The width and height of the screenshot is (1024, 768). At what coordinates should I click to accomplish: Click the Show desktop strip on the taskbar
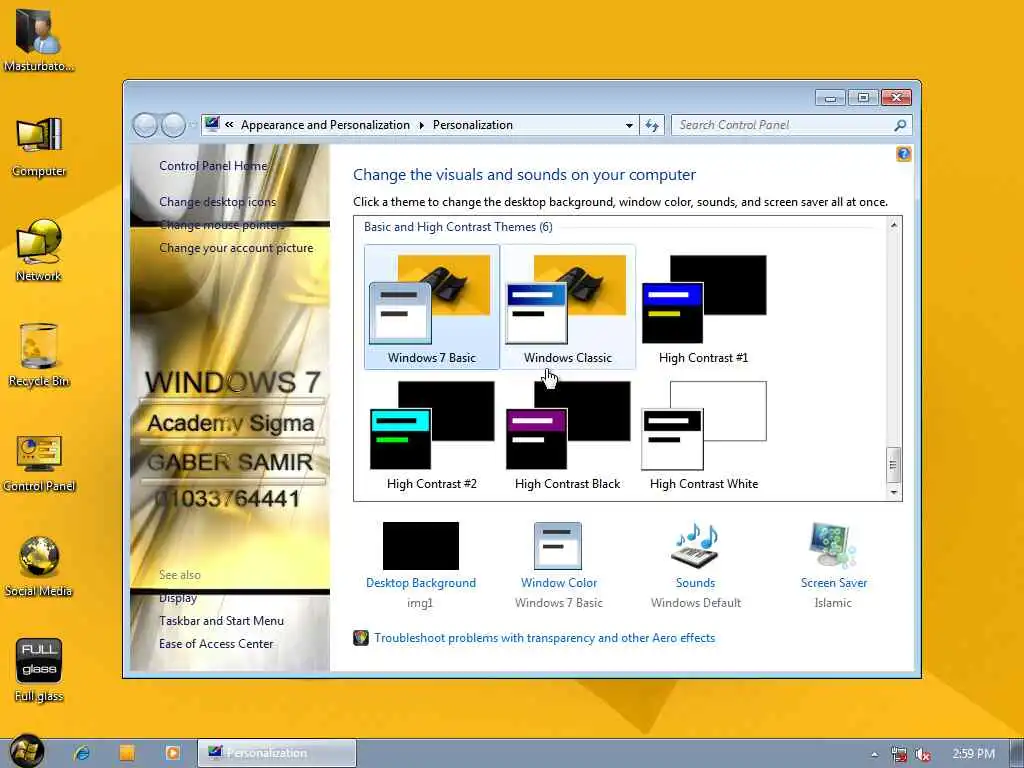[x=1016, y=753]
